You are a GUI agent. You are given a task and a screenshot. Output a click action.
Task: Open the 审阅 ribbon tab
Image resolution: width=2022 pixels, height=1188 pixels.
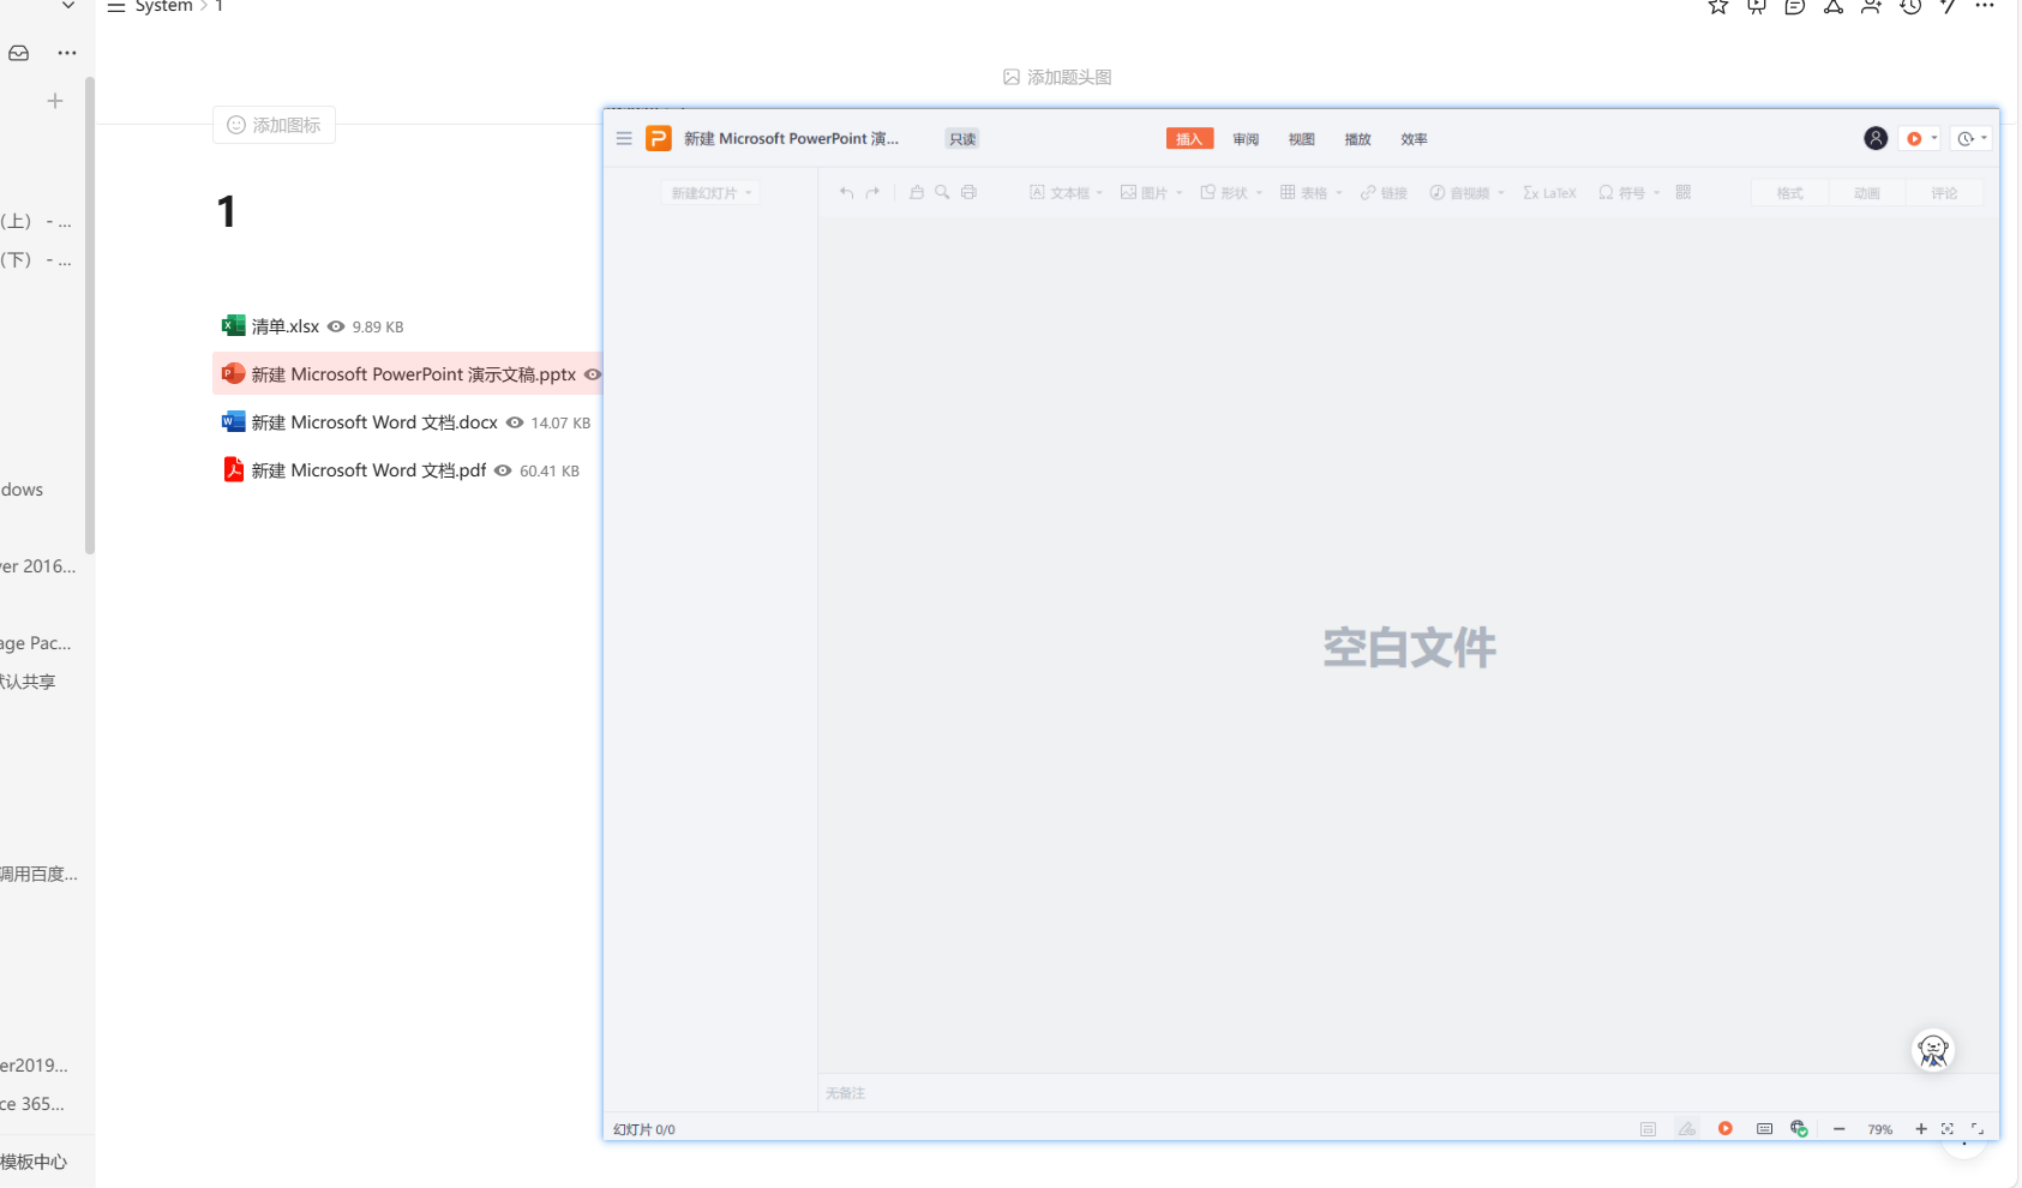pos(1245,139)
